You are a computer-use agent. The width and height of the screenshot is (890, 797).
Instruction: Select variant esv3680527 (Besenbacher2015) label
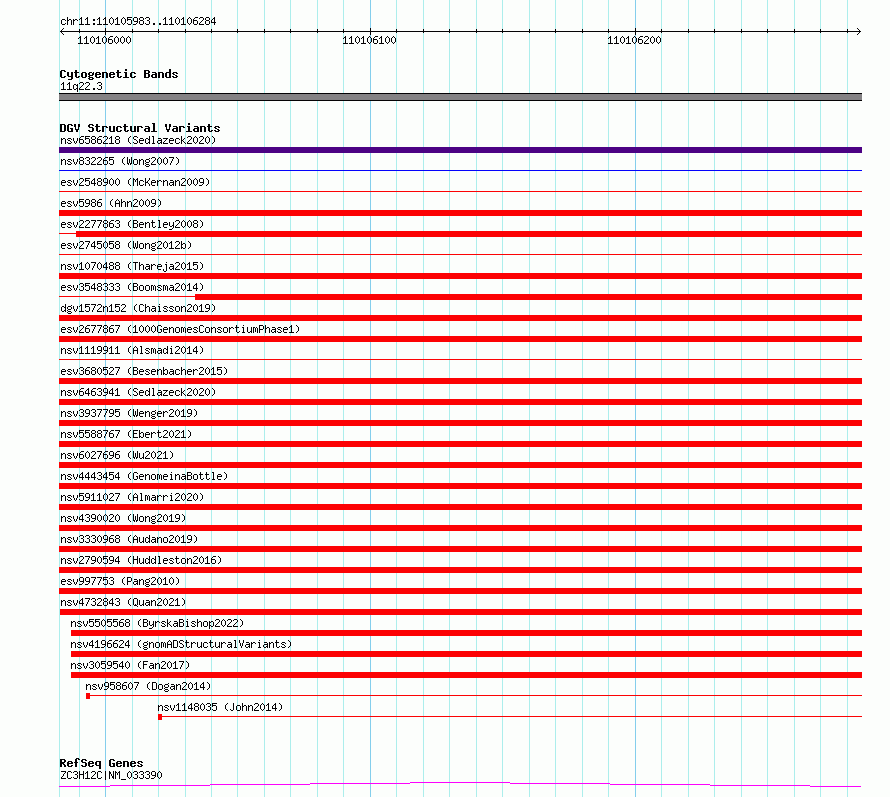tap(144, 371)
